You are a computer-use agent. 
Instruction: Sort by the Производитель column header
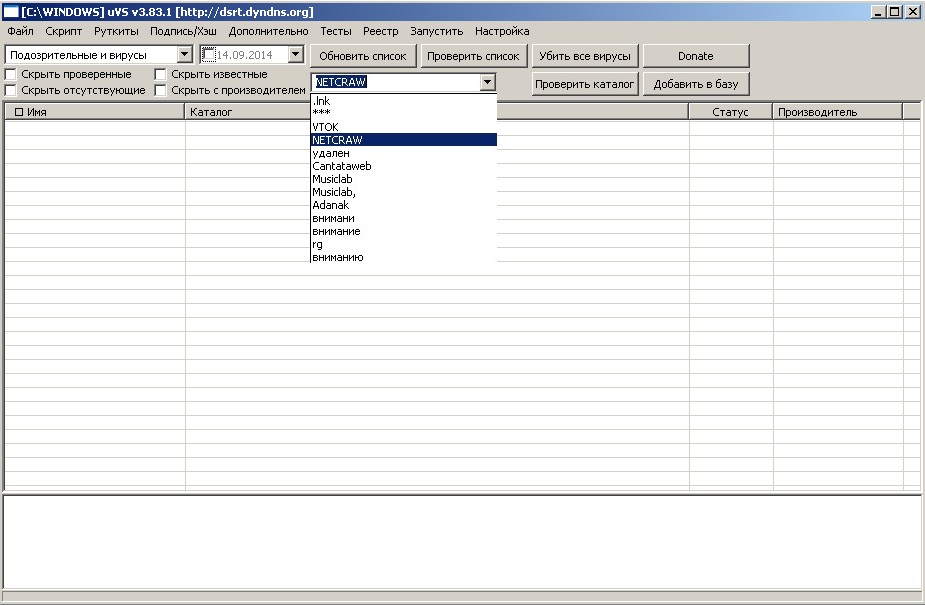(838, 111)
